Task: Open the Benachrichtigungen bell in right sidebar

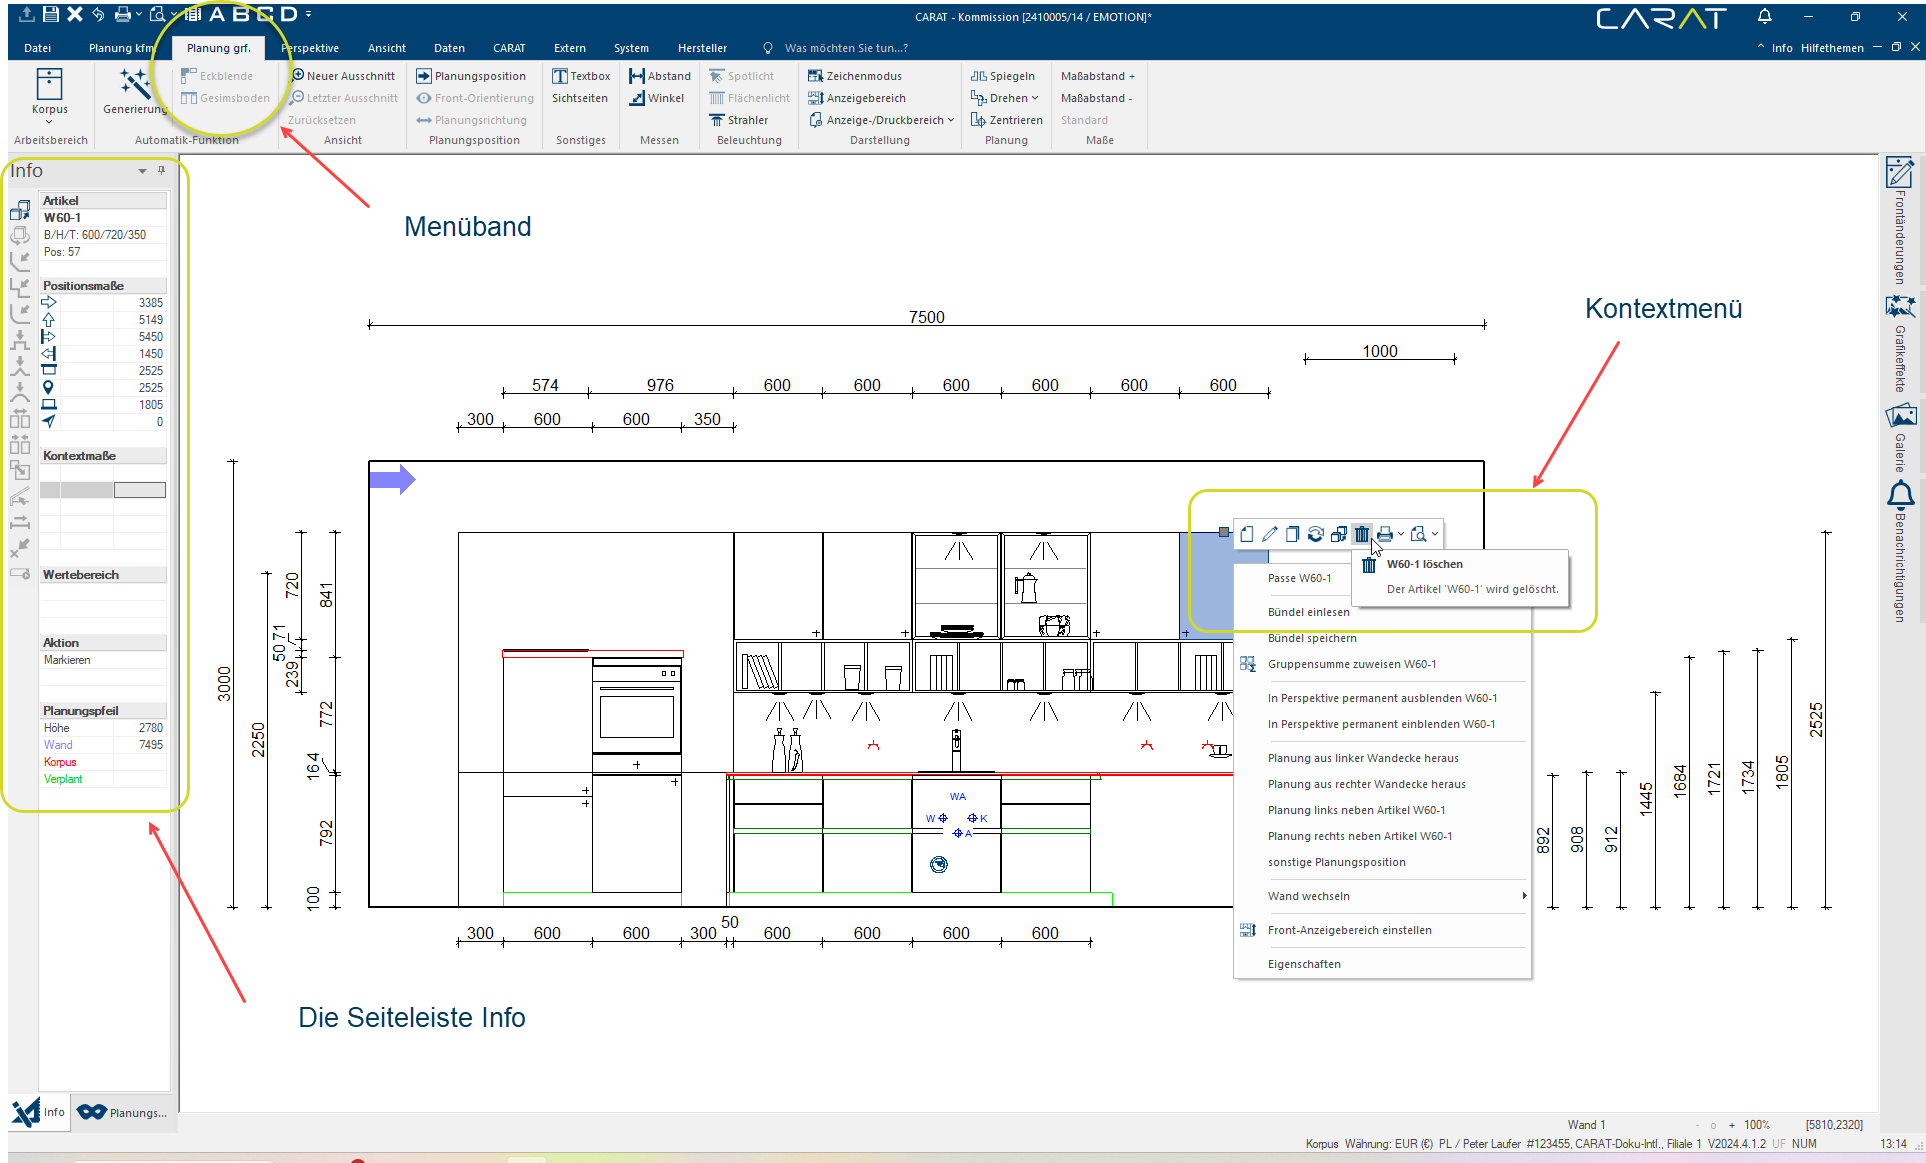Action: pyautogui.click(x=1899, y=495)
